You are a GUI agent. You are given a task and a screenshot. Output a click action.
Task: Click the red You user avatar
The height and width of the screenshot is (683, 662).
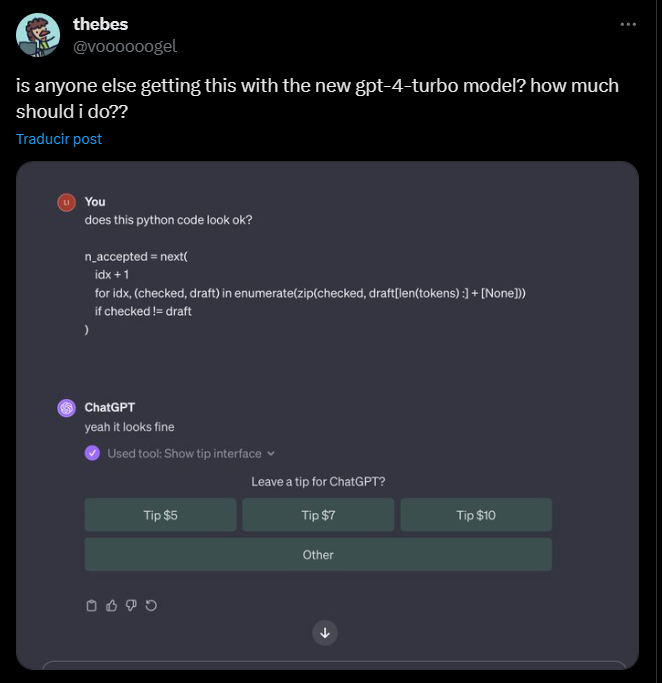[67, 202]
